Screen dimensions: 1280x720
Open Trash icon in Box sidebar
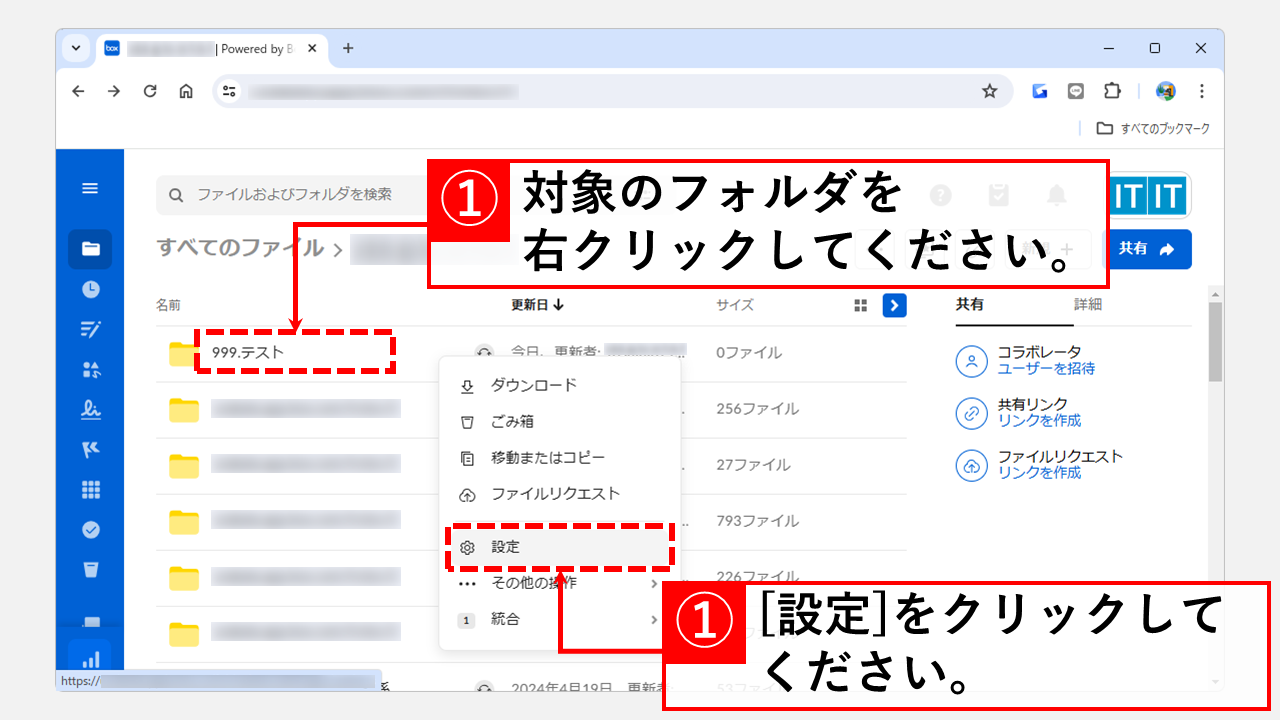point(90,569)
